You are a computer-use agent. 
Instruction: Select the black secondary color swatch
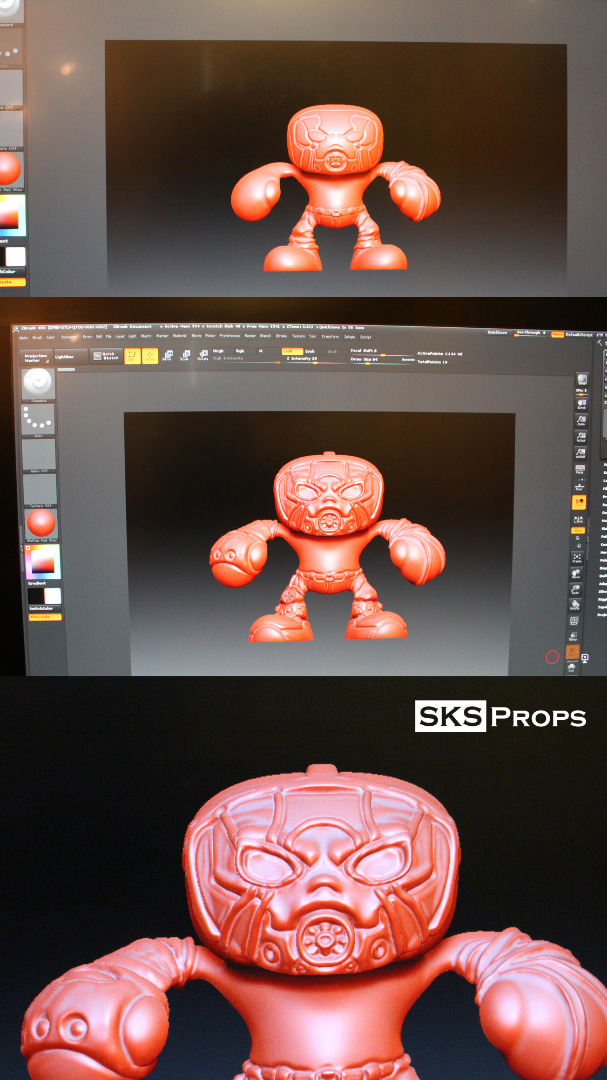point(35,596)
